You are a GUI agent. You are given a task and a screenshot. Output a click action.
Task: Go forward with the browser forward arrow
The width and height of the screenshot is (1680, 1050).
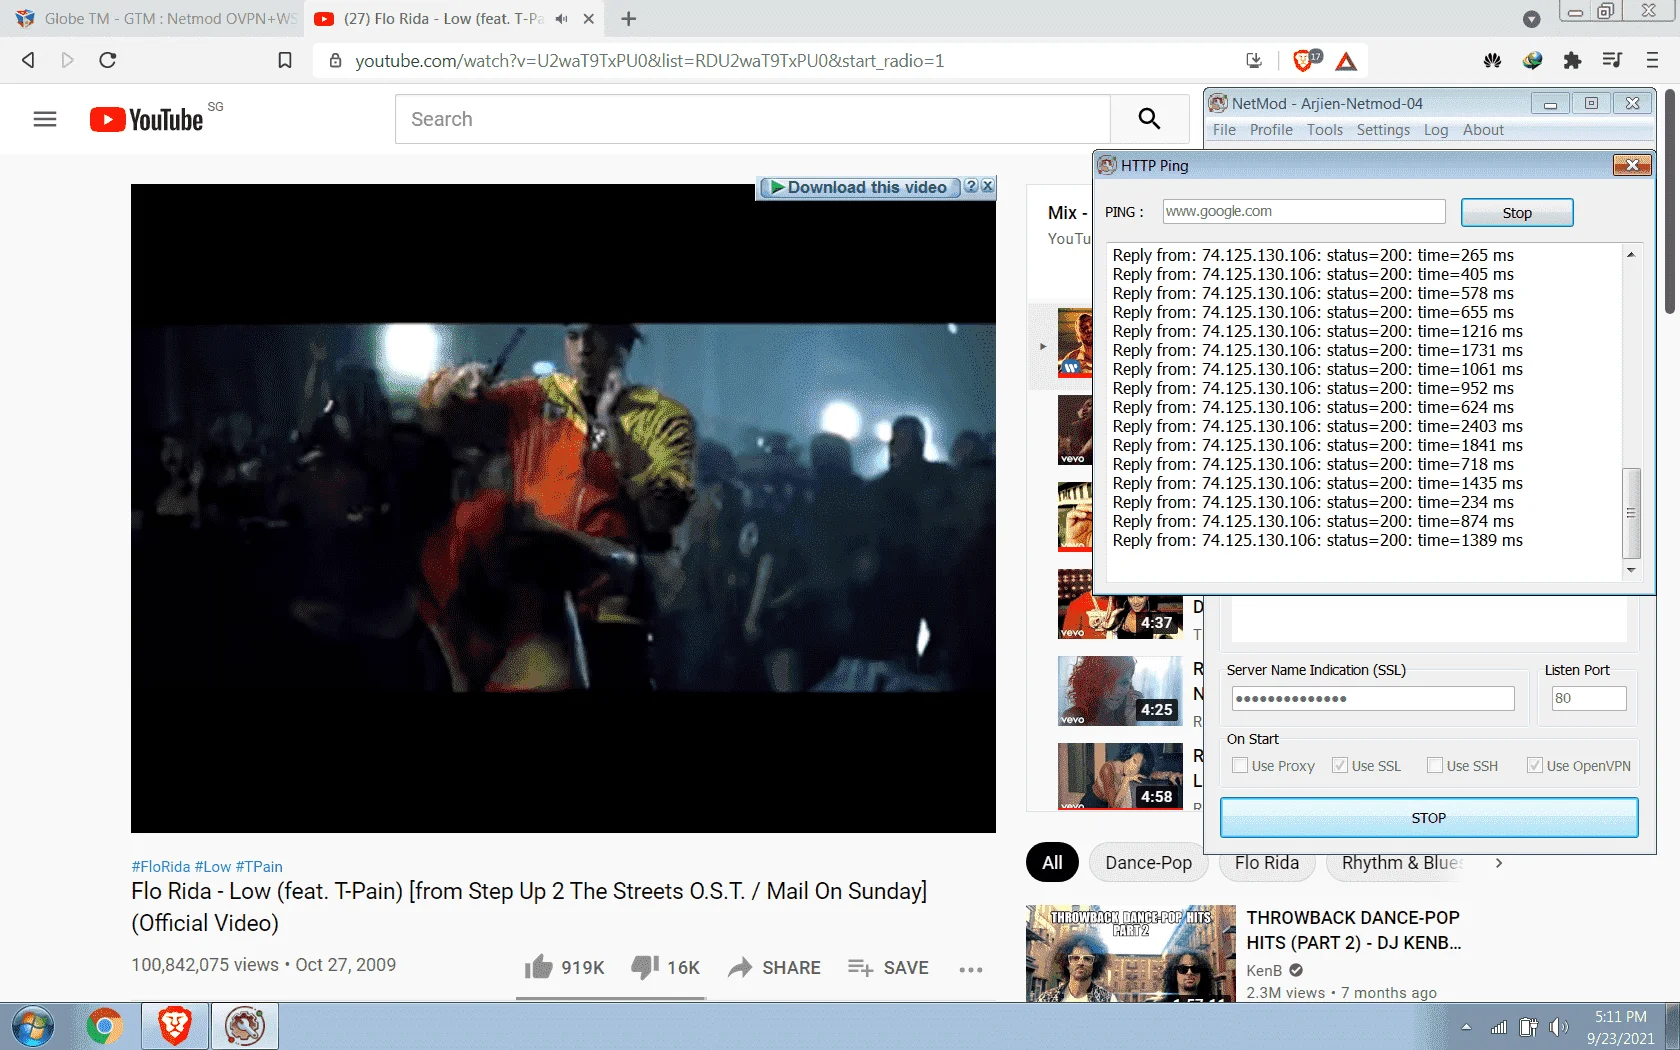[67, 60]
